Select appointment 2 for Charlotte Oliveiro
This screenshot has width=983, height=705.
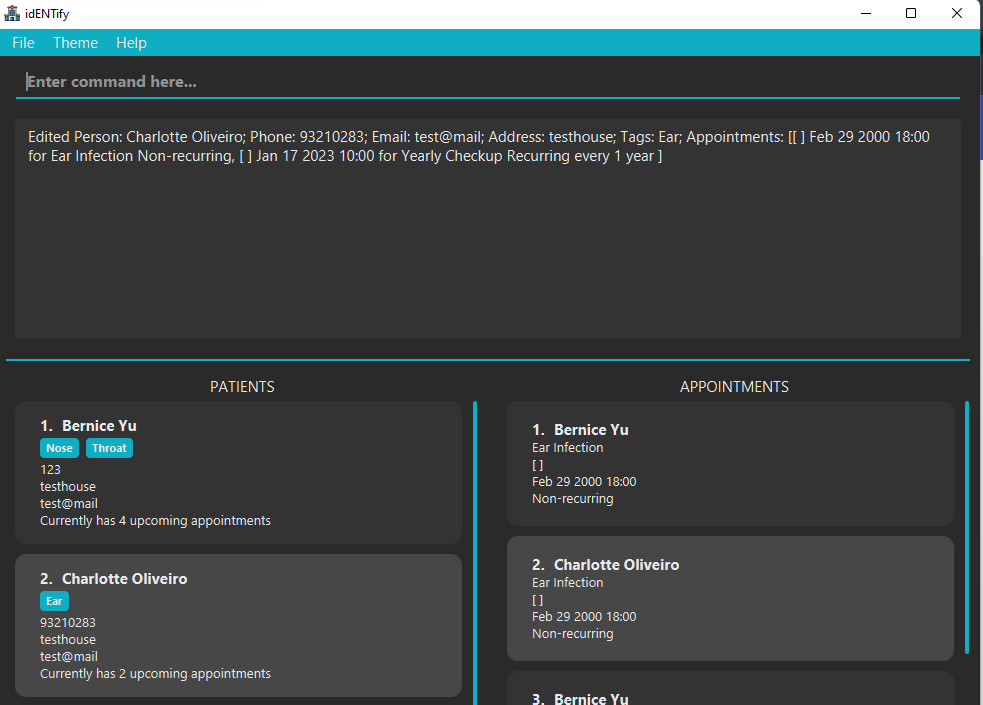pyautogui.click(x=730, y=598)
